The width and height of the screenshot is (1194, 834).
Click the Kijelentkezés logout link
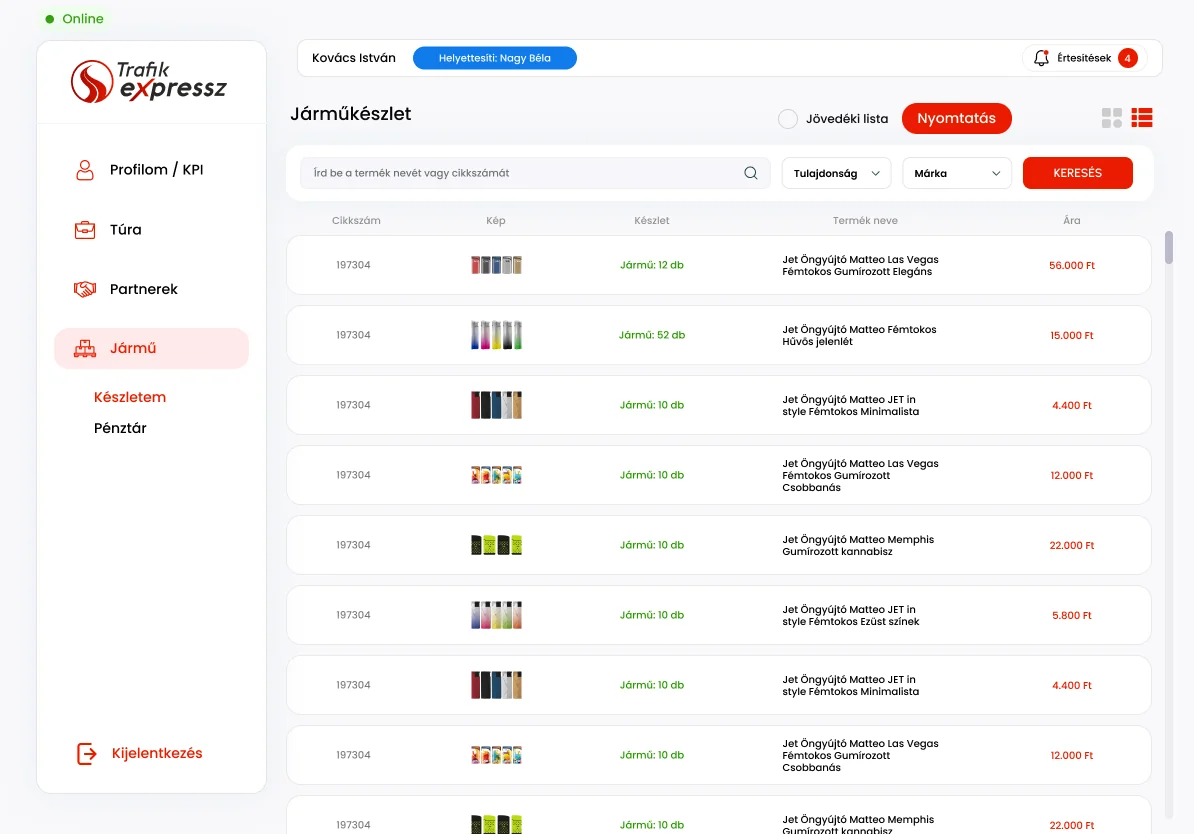157,753
